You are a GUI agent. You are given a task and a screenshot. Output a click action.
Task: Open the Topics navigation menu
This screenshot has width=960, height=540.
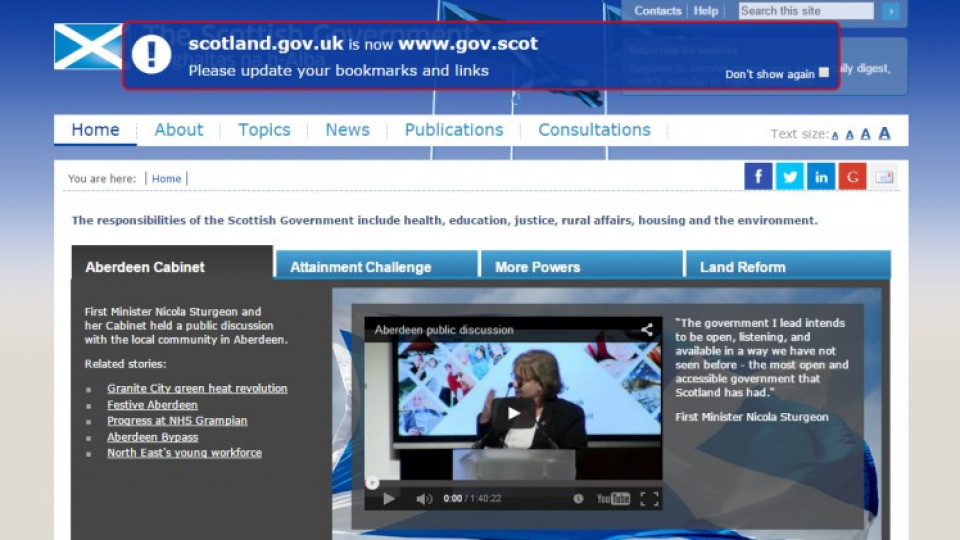tap(264, 130)
